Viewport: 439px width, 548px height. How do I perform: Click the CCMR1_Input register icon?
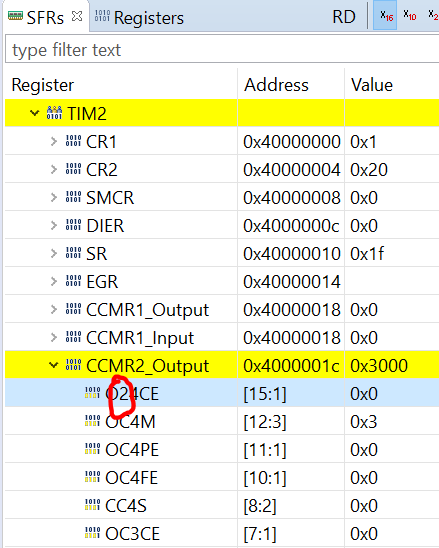[73, 336]
